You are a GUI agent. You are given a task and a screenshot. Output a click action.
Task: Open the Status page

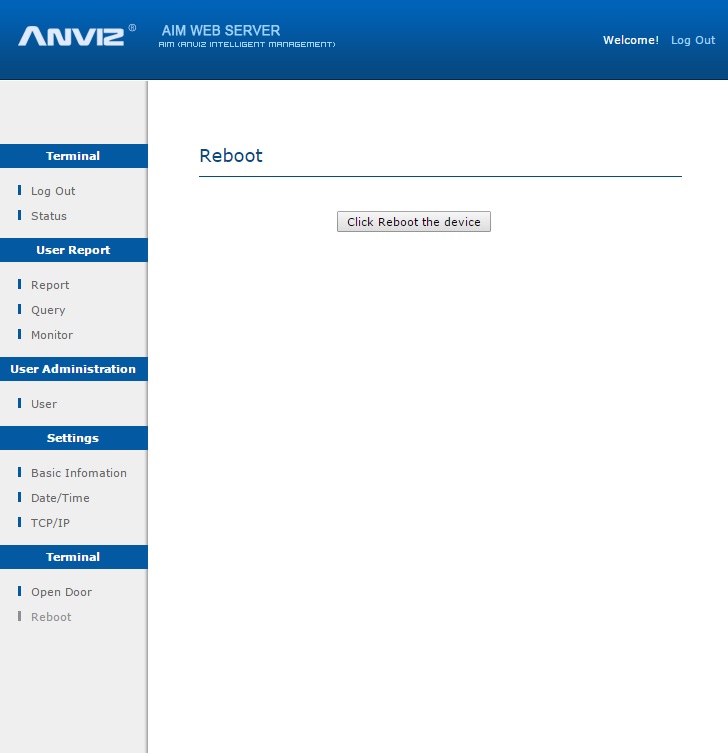pos(49,216)
